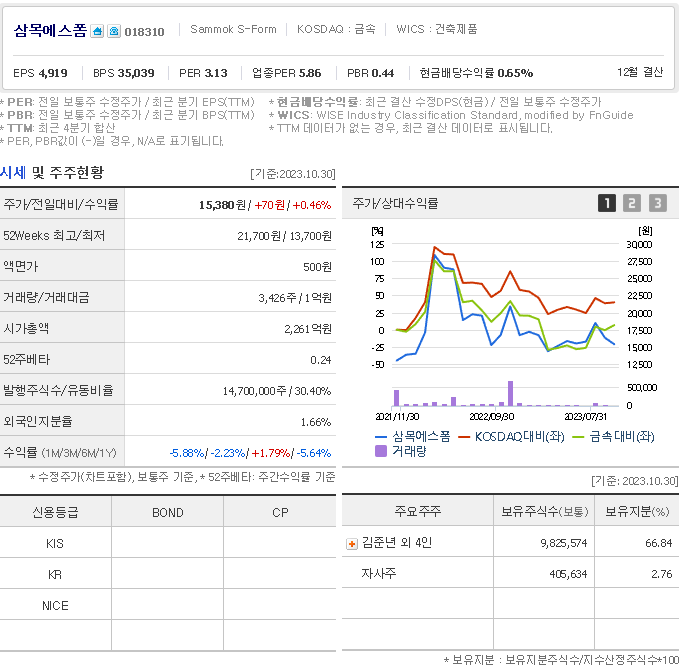685x671 pixels.
Task: Click WICS : 건축제품 classification
Action: (437, 29)
